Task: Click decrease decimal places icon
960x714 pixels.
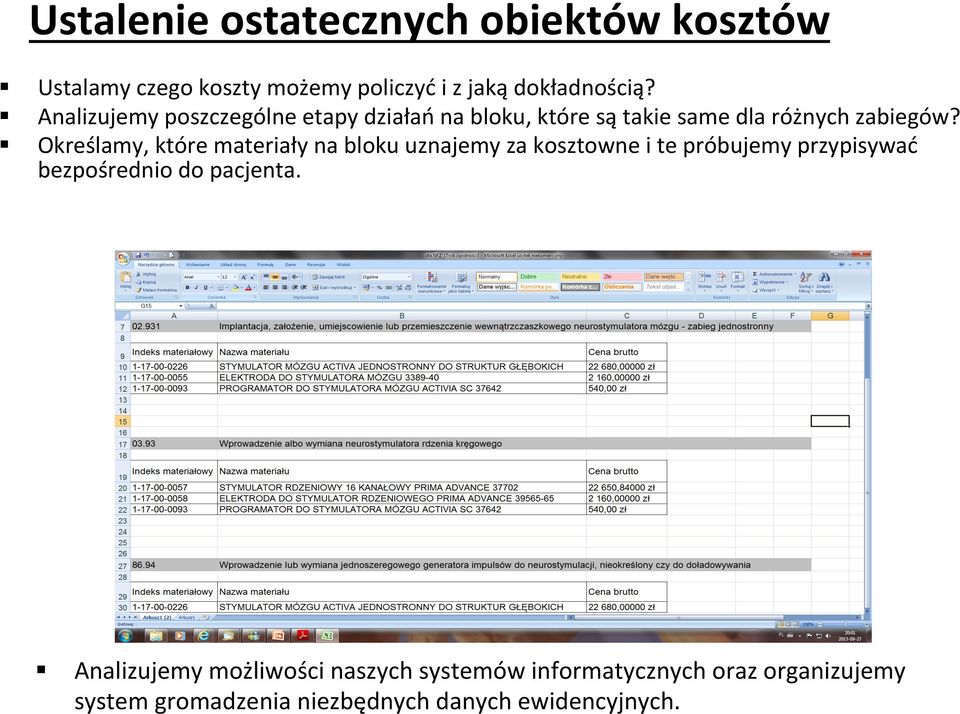Action: tap(408, 287)
